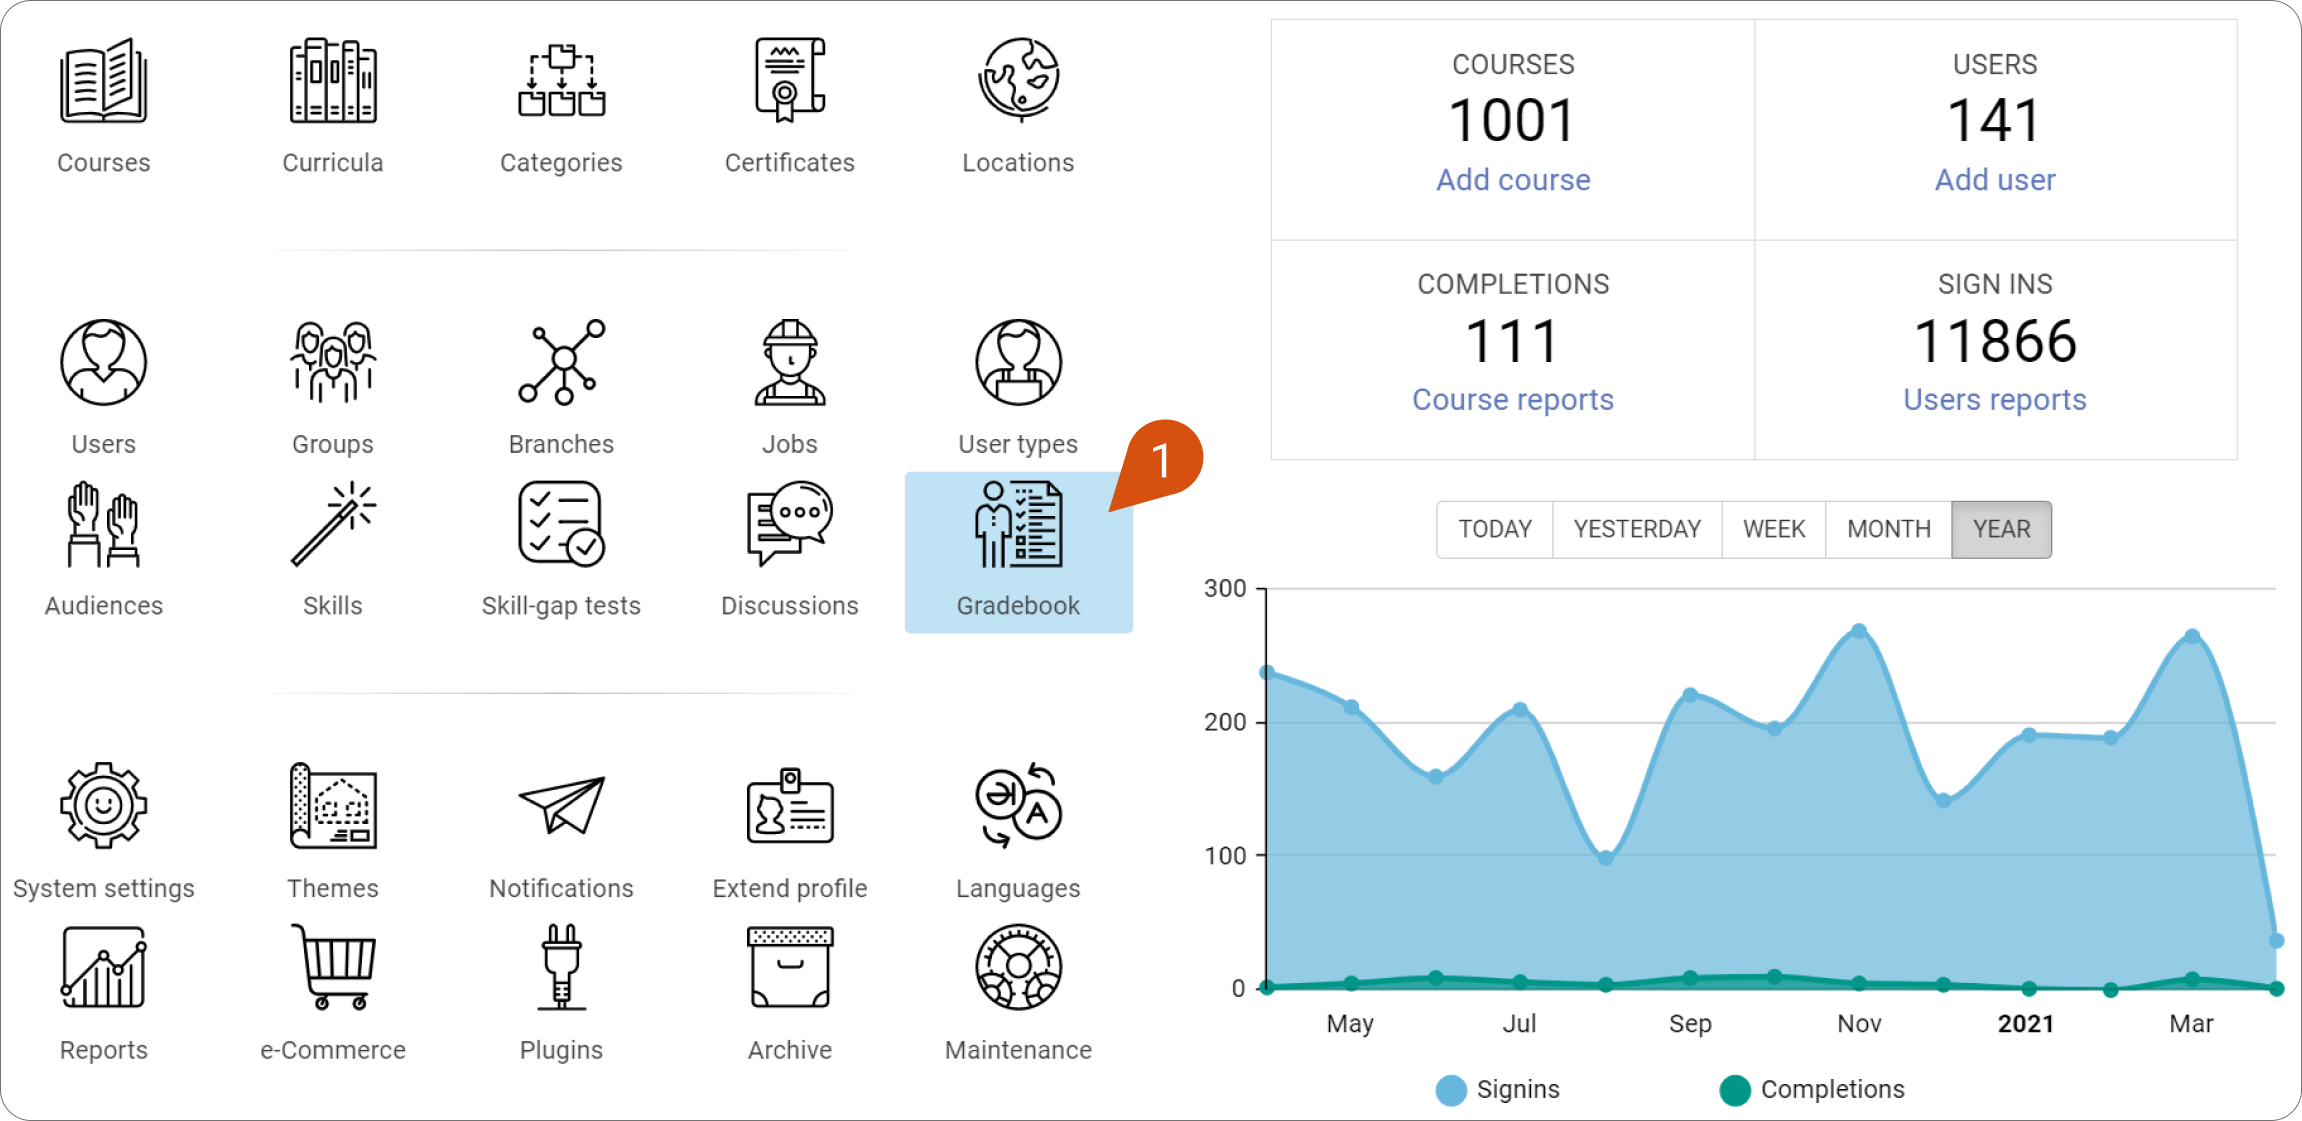Open the e-Commerce shopping cart icon
Screen dimensions: 2302x1121
click(x=333, y=967)
